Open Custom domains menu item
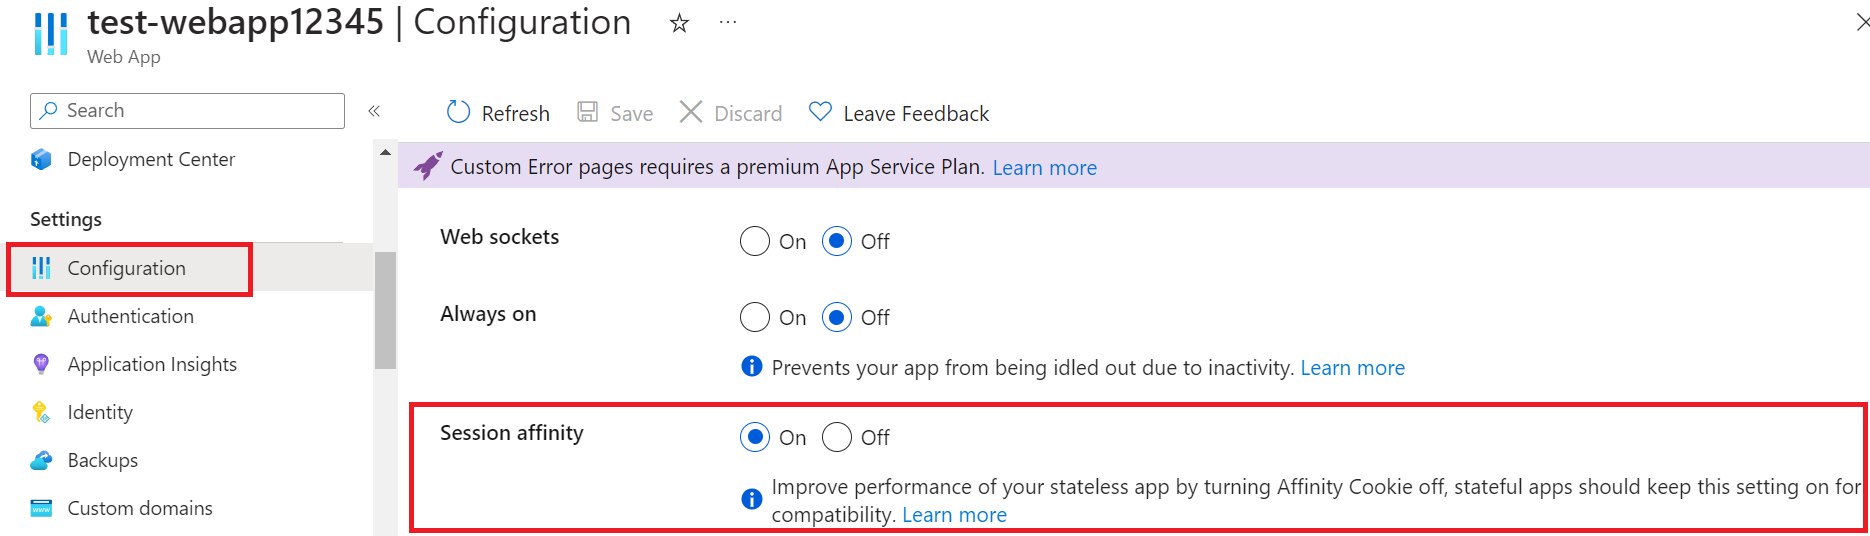The height and width of the screenshot is (536, 1870). (x=140, y=508)
